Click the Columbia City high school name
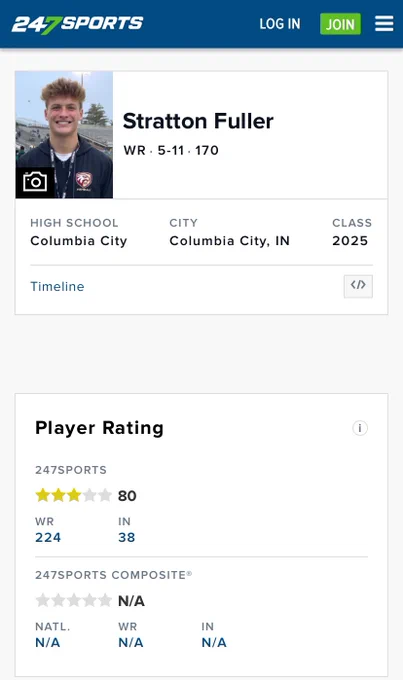 tap(79, 241)
